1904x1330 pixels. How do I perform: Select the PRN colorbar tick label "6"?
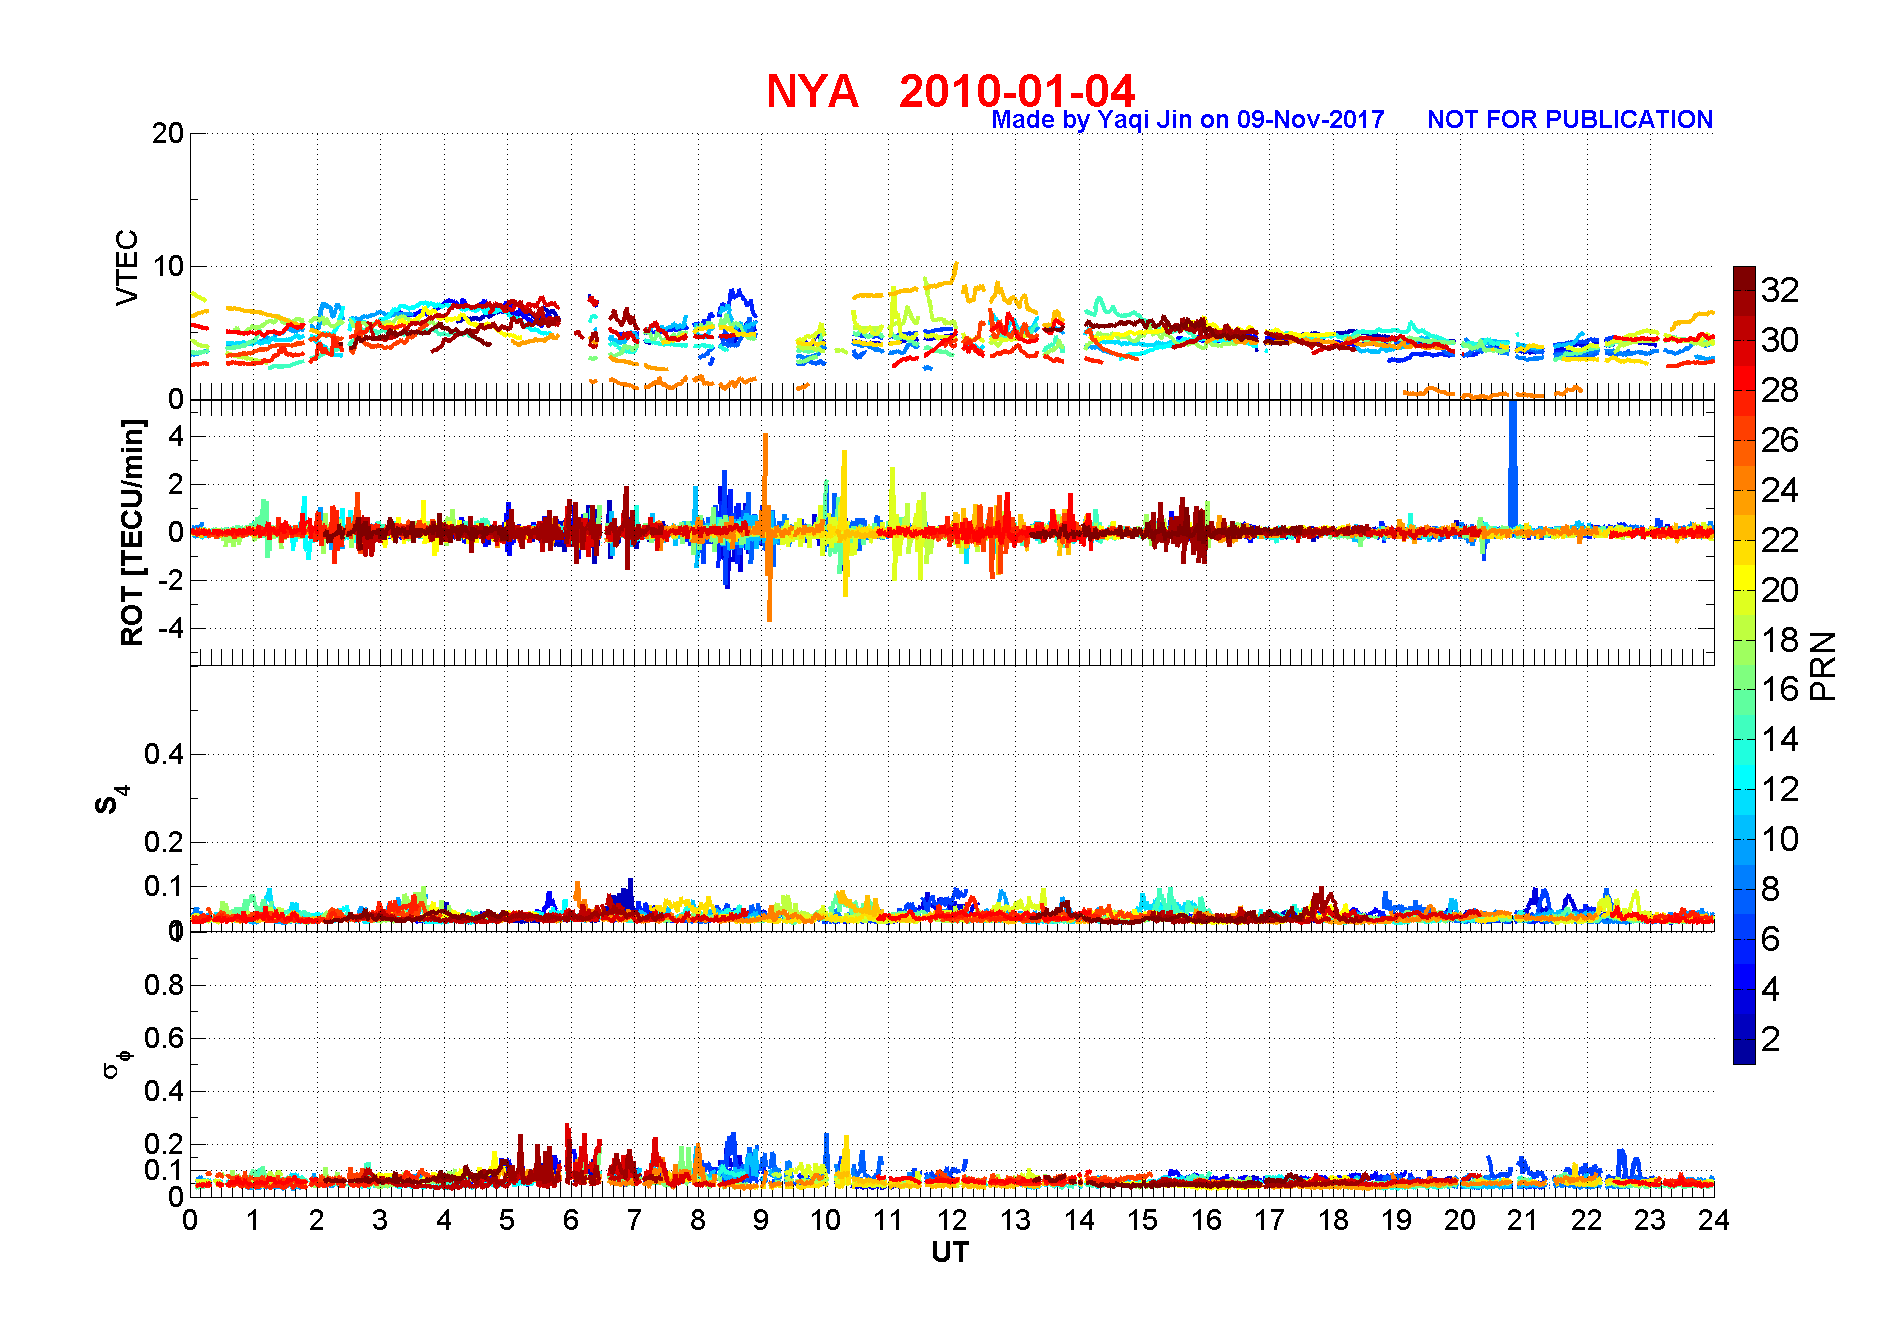[x=1771, y=939]
